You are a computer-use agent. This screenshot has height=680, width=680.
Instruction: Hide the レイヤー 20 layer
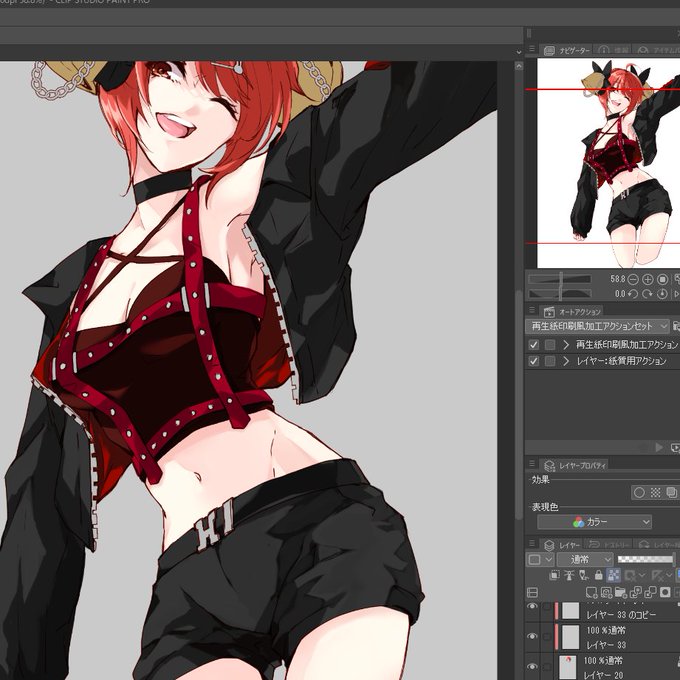532,667
